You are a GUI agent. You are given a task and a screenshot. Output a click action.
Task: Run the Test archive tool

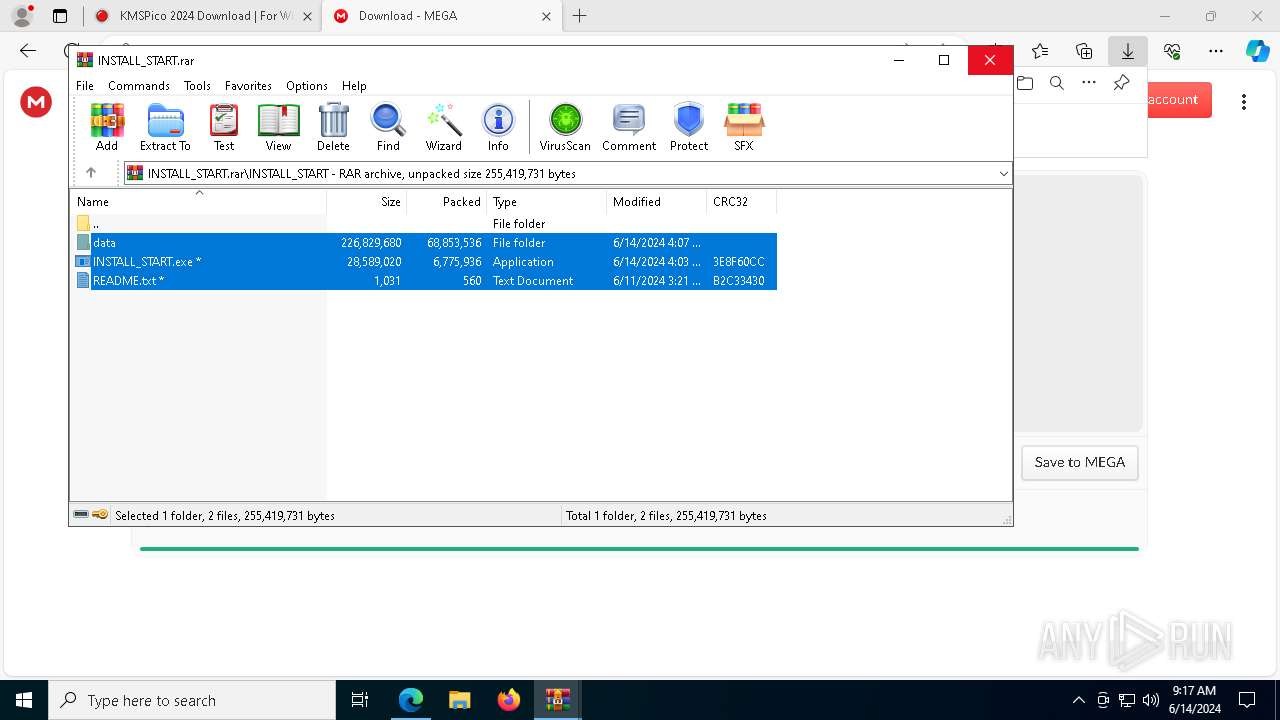click(224, 127)
